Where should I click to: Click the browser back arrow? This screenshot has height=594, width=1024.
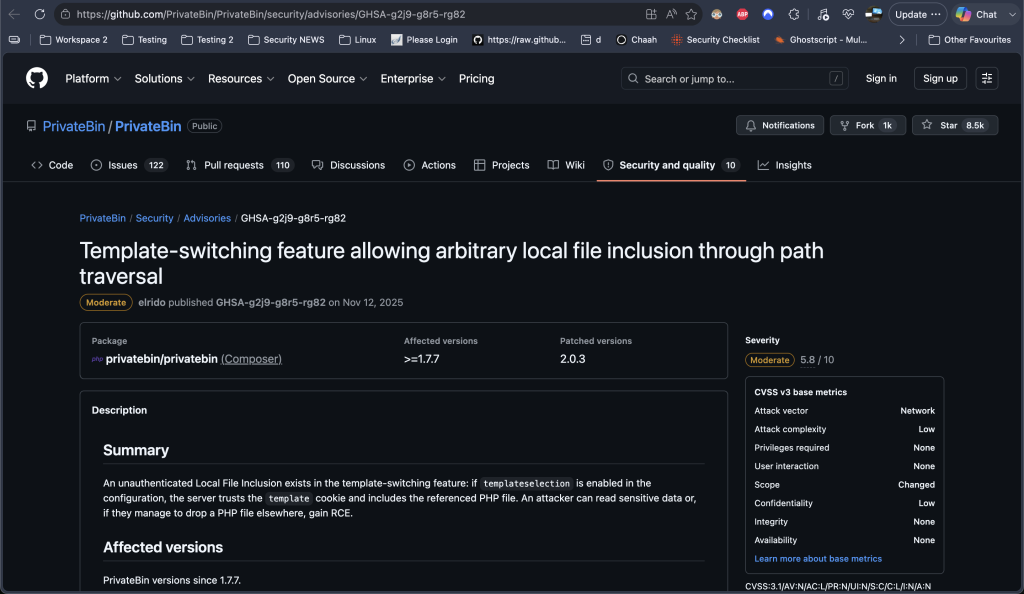click(x=14, y=14)
